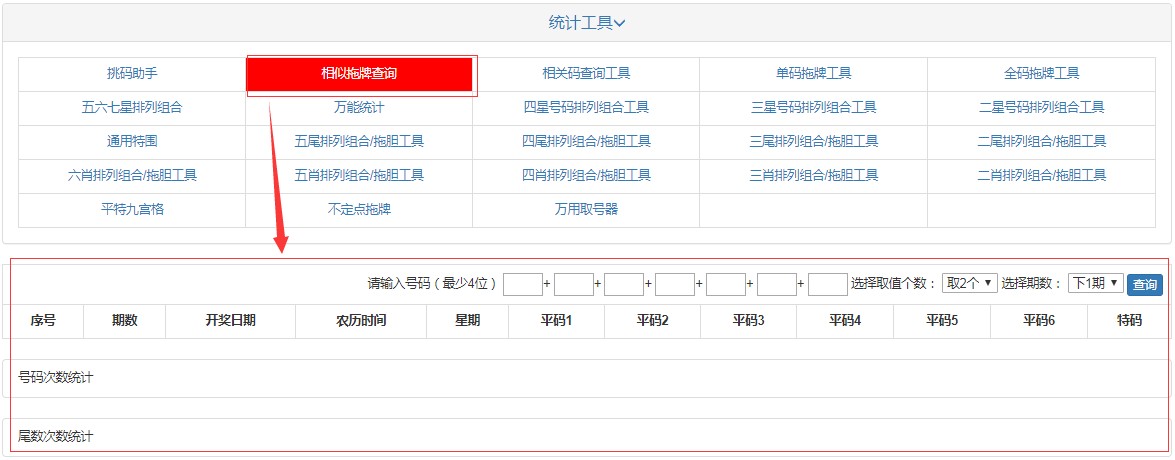Click the 平码1 column header
This screenshot has width=1175, height=460.
click(x=556, y=321)
